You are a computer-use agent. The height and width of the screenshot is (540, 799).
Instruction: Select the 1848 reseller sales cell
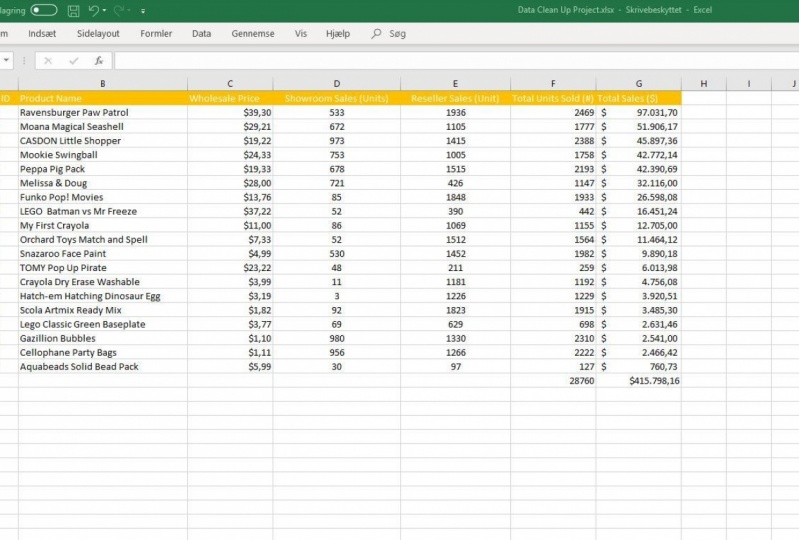tap(456, 197)
